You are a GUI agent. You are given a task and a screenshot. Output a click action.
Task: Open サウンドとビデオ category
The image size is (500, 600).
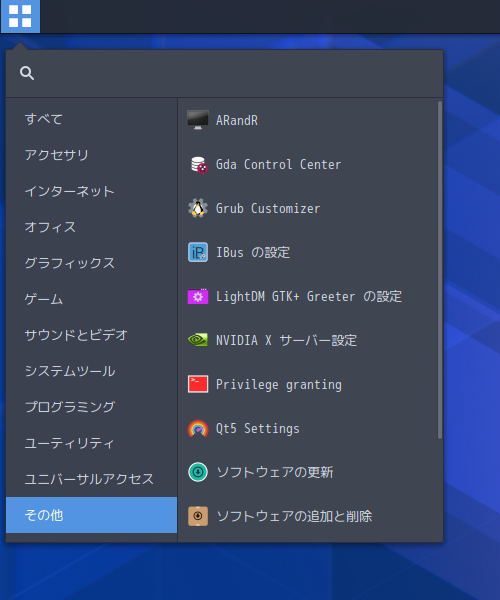coord(91,335)
